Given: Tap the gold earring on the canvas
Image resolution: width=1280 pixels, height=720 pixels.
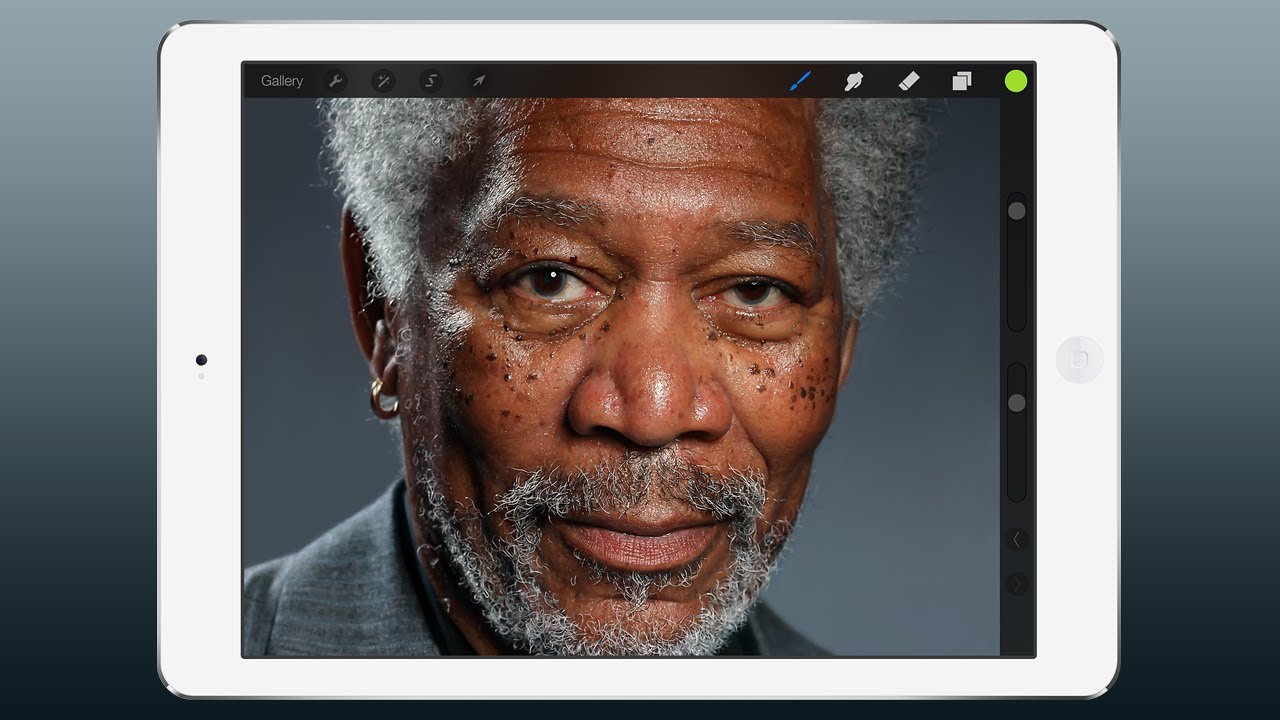Looking at the screenshot, I should (x=384, y=400).
